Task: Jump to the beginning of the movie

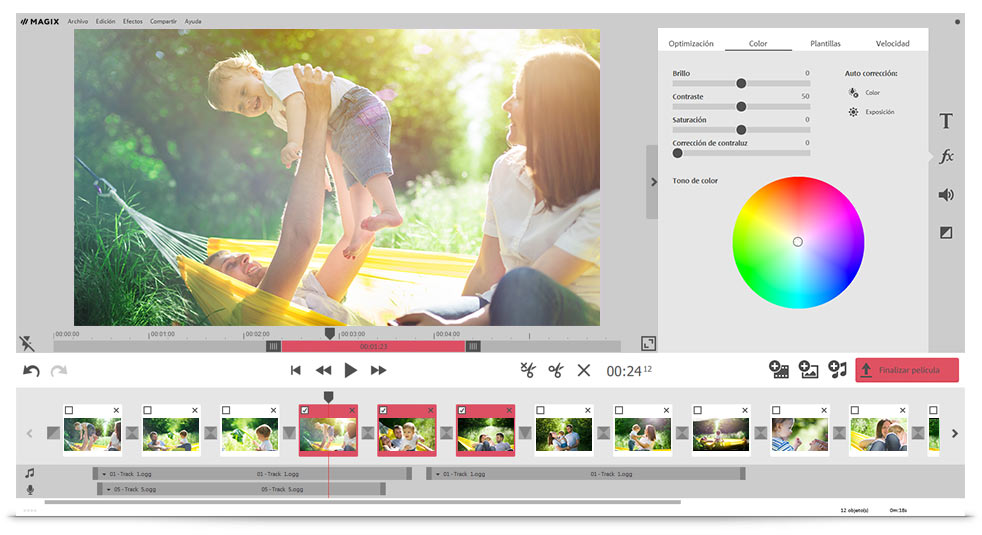Action: [x=296, y=370]
